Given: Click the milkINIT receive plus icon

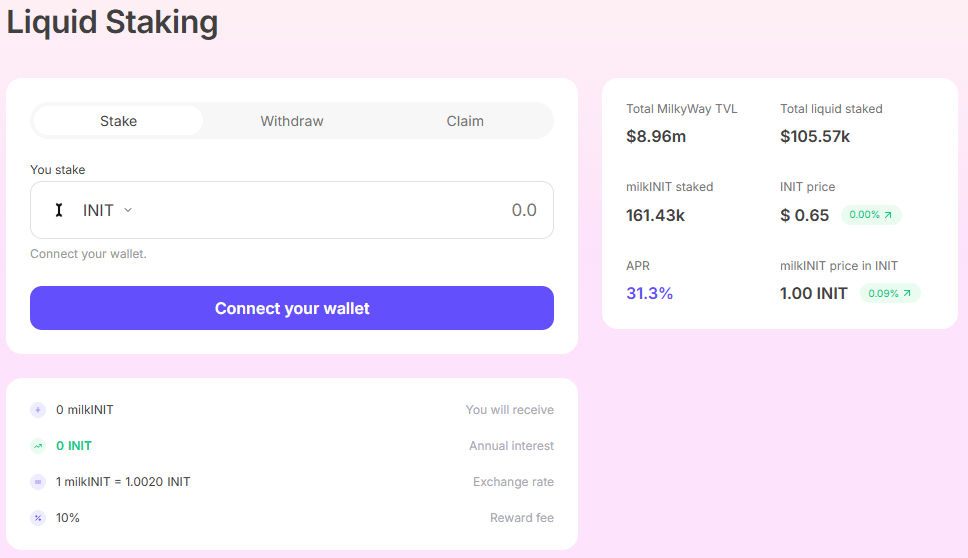Looking at the screenshot, I should (x=38, y=410).
